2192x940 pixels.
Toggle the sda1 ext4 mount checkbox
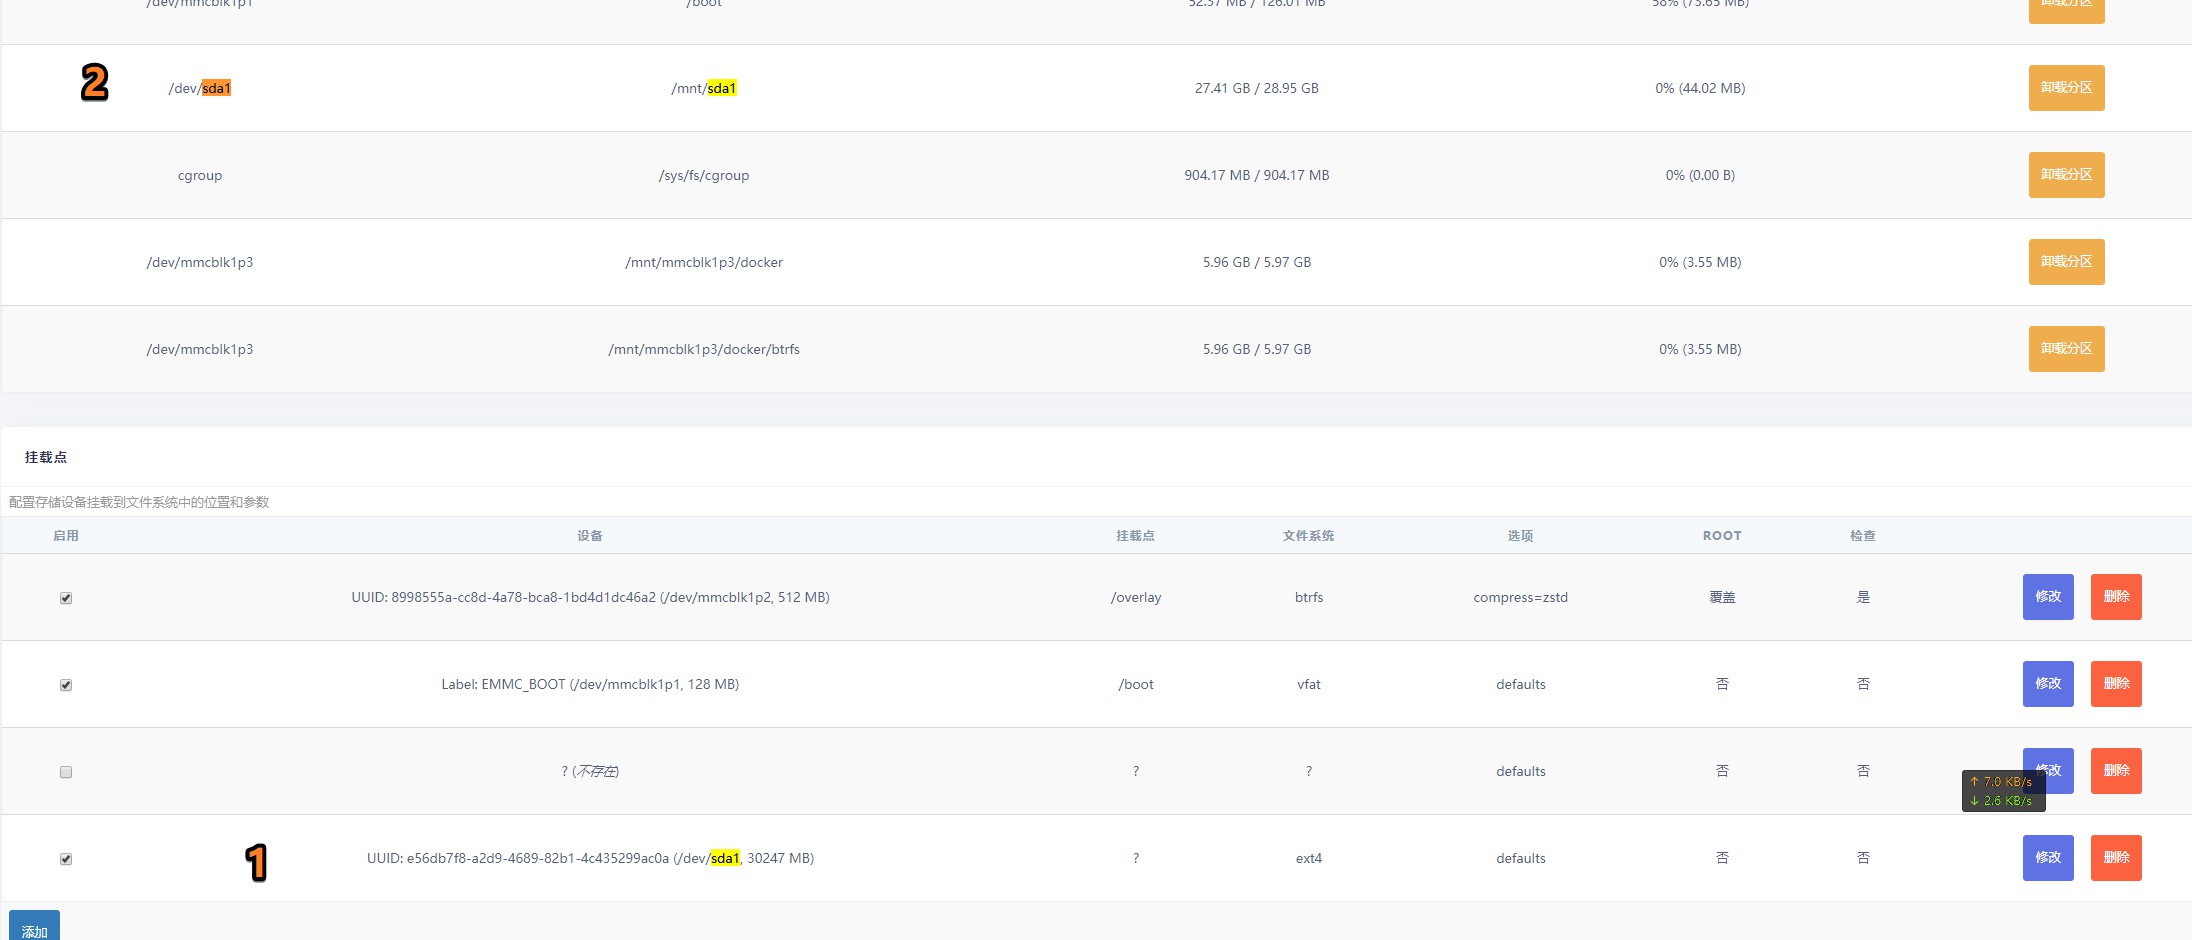click(66, 859)
